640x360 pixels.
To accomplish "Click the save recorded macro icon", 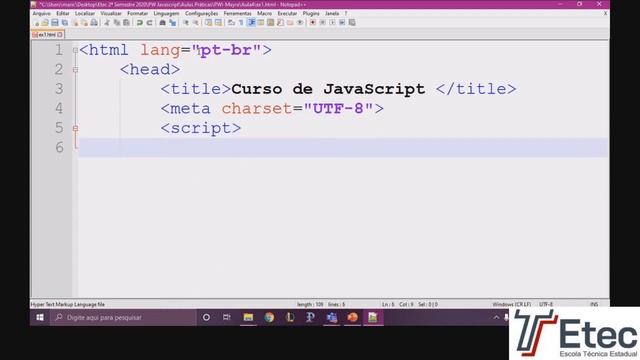I will [x=352, y=23].
